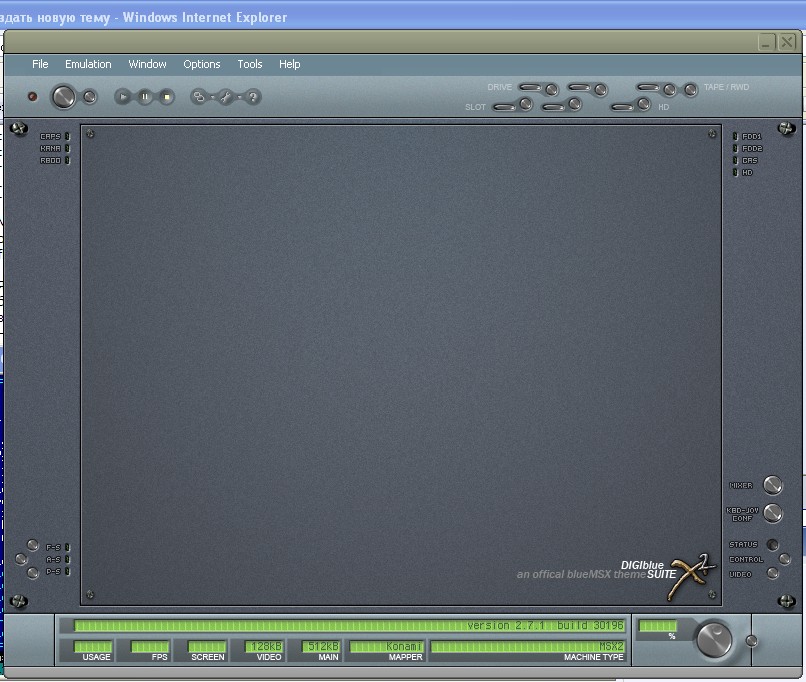Minimize the blueMSX window
806x682 pixels.
pyautogui.click(x=766, y=42)
